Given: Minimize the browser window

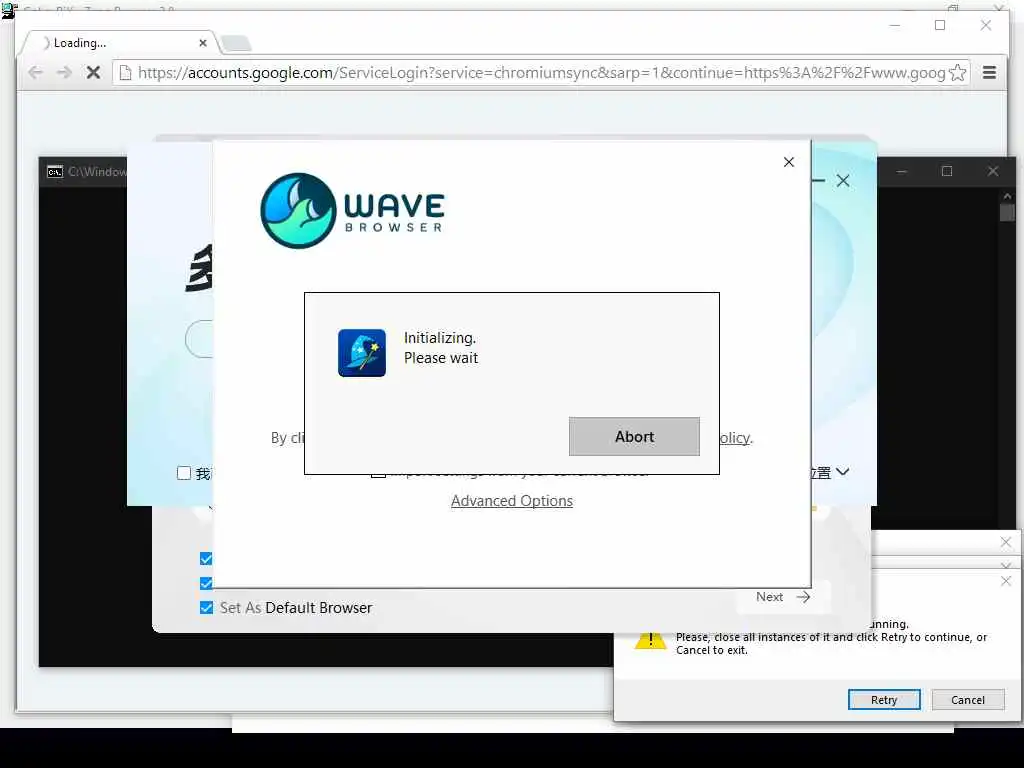Looking at the screenshot, I should point(895,25).
